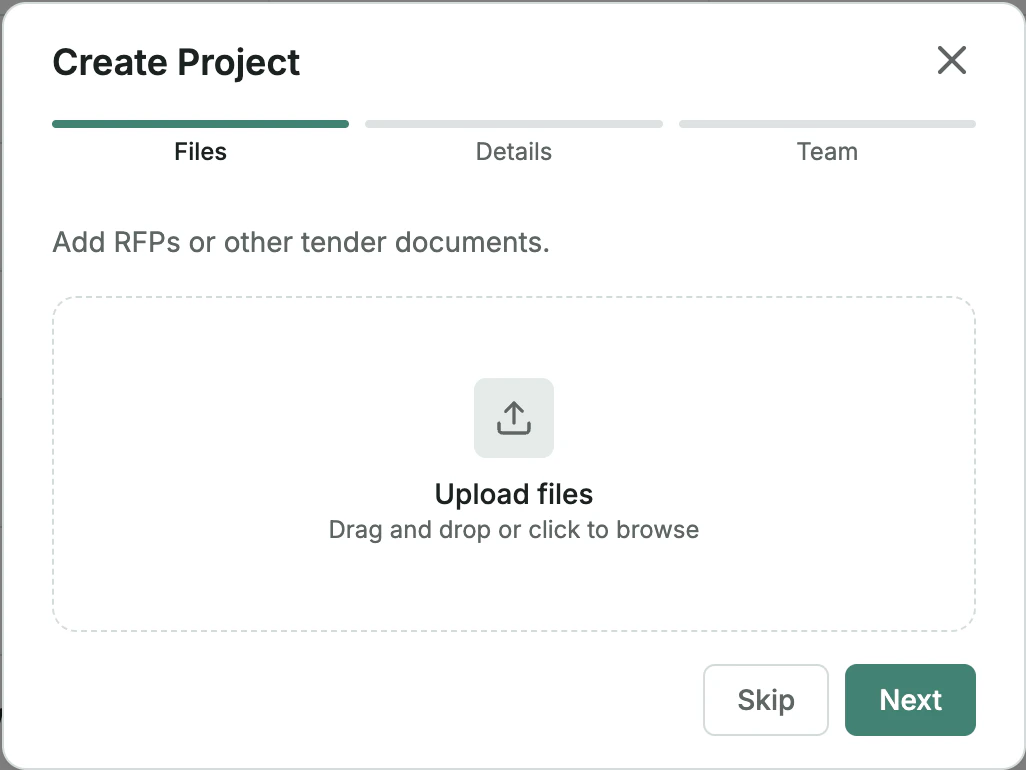
Task: Go to the Team step
Action: click(827, 151)
